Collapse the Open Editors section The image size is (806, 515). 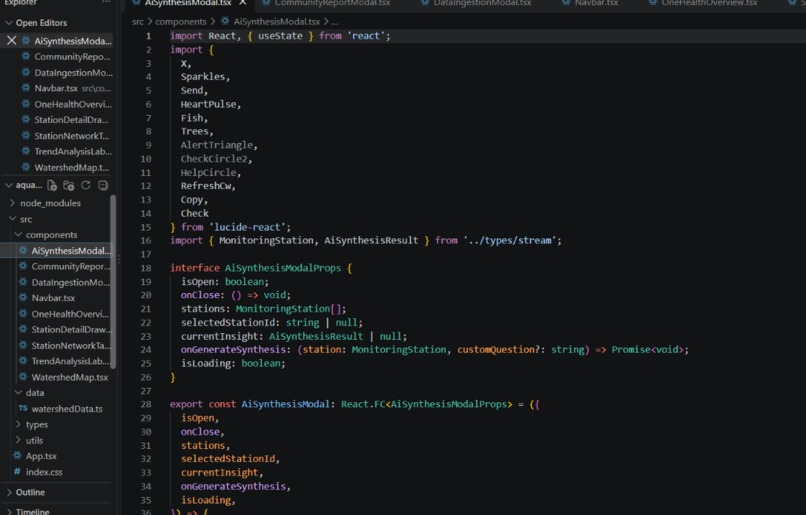9,23
